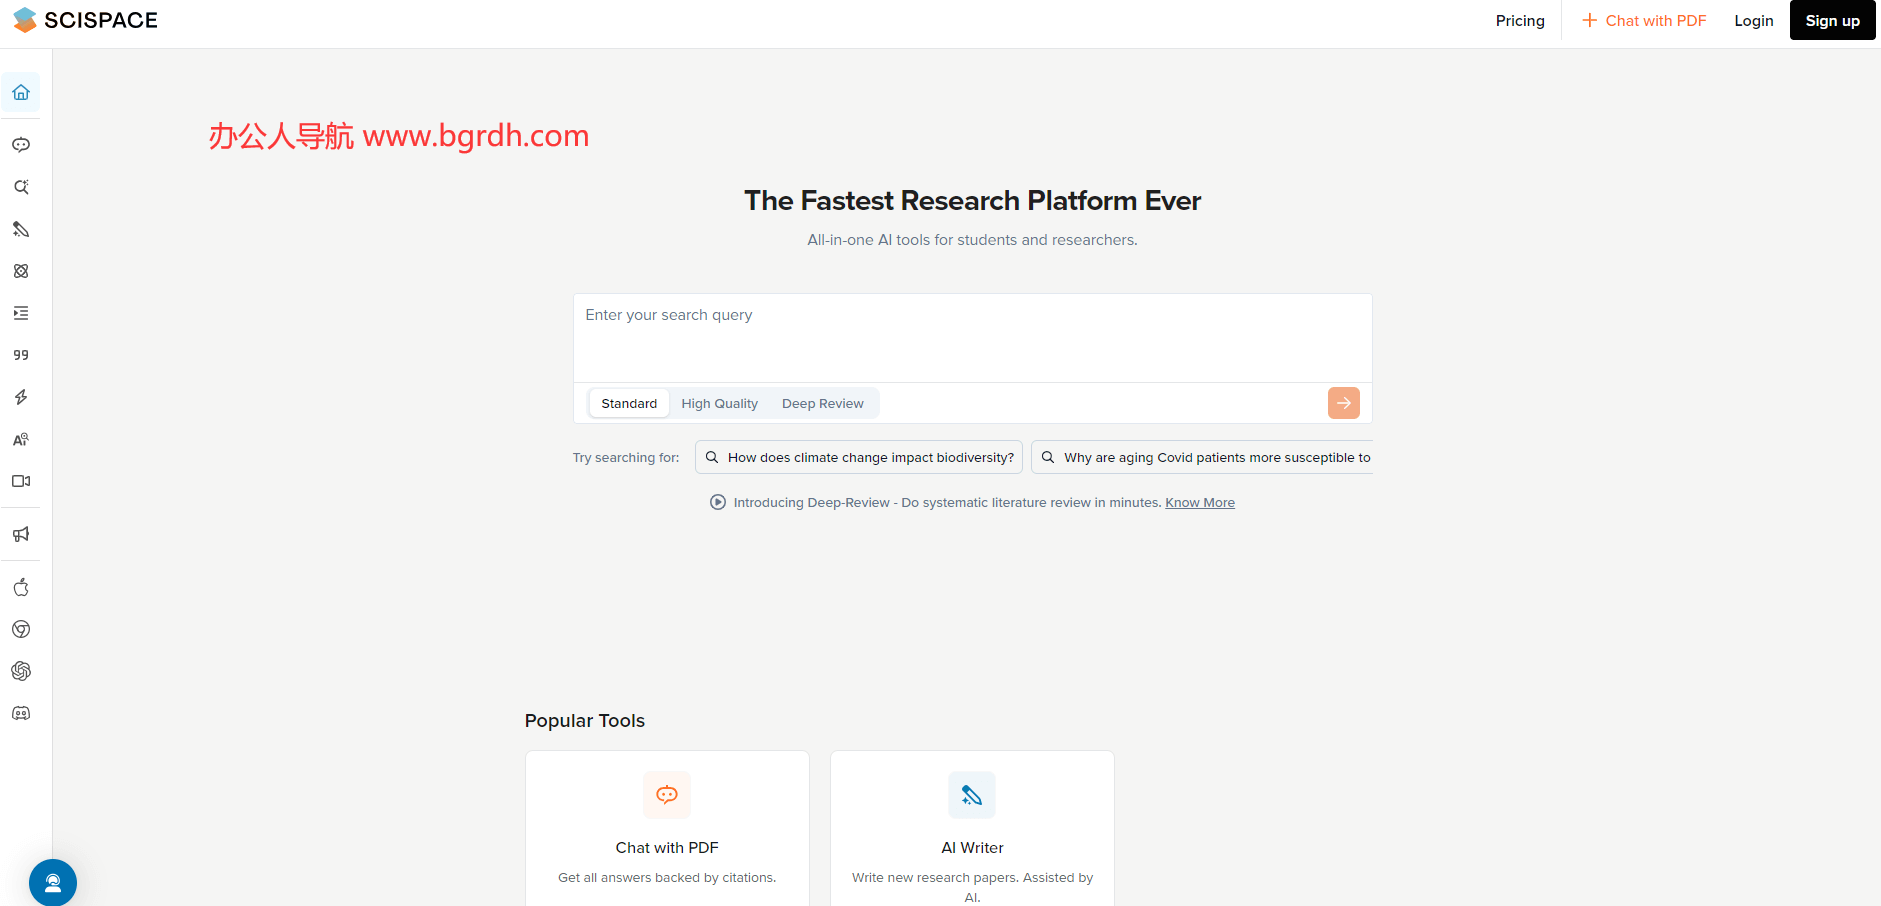1881x906 pixels.
Task: Open the Discord icon in sidebar
Action: [x=21, y=713]
